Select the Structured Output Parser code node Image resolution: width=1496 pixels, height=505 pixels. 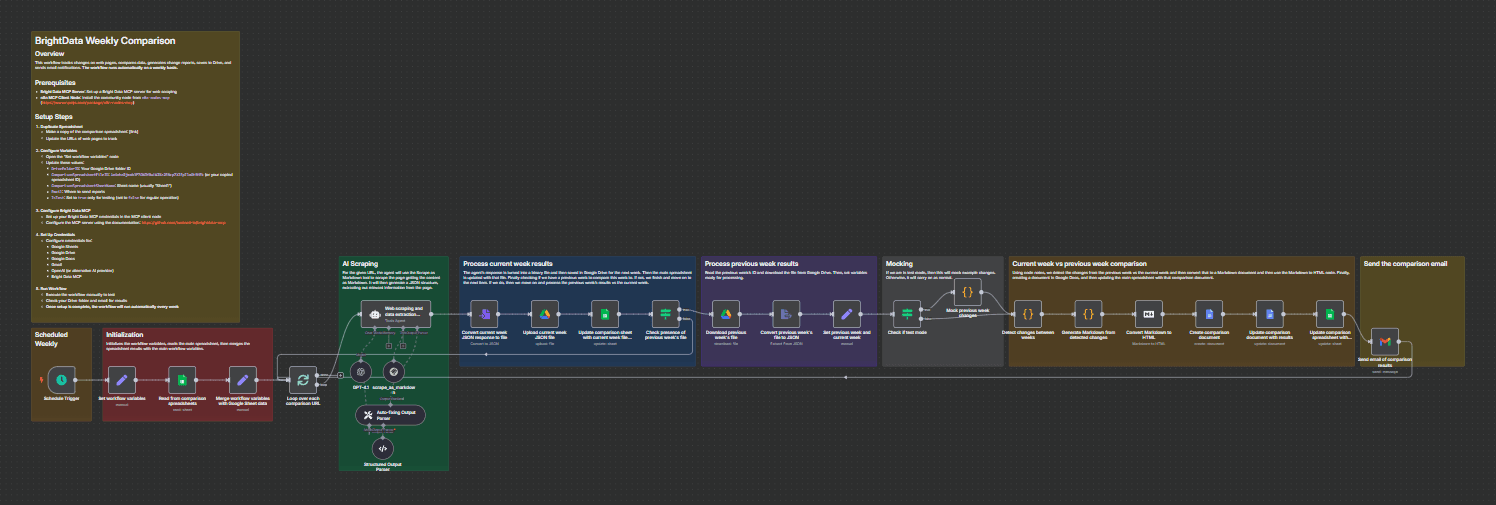[383, 450]
